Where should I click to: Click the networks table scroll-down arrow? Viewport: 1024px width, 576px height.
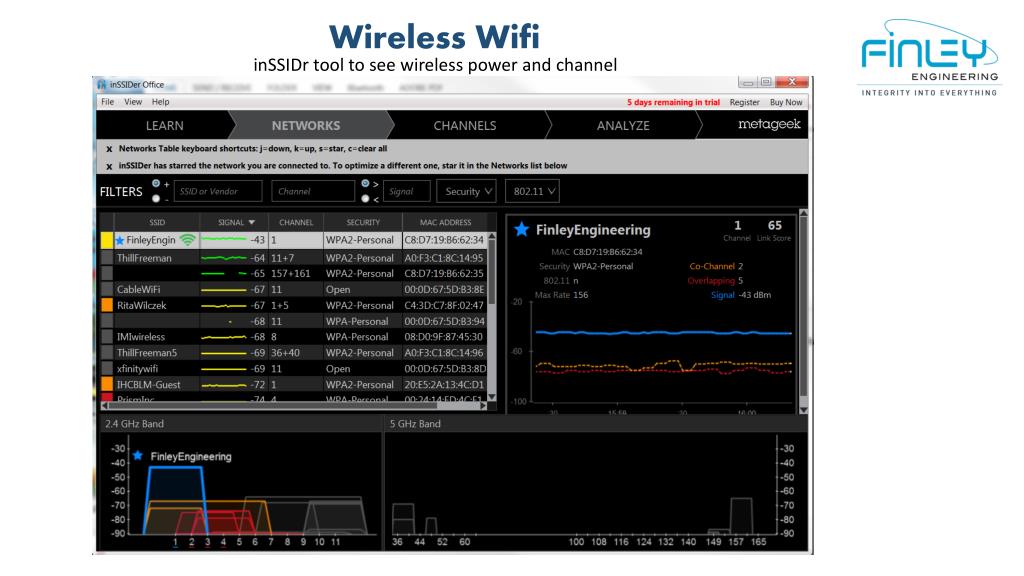(492, 396)
